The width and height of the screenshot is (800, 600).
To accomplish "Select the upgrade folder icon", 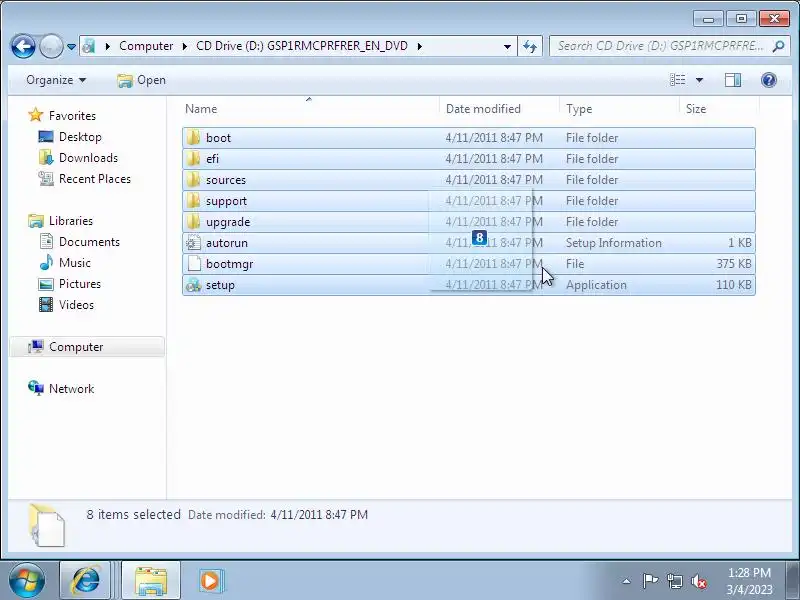I will (193, 221).
